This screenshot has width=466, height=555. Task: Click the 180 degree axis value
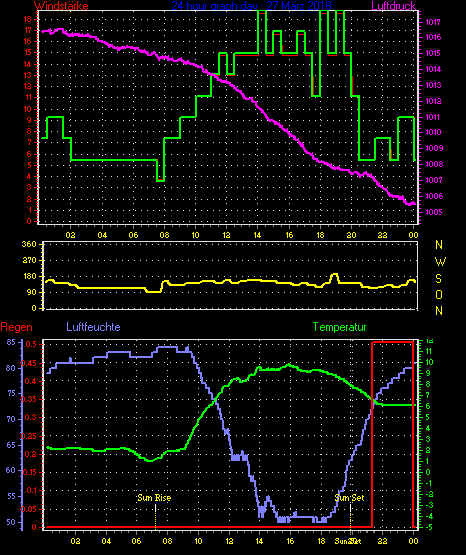[x=29, y=276]
